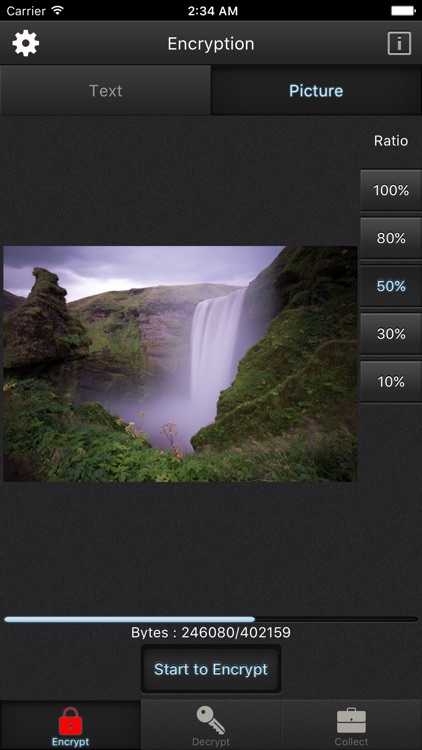Open the key Decrypt icon
This screenshot has height=750, width=422.
[211, 721]
